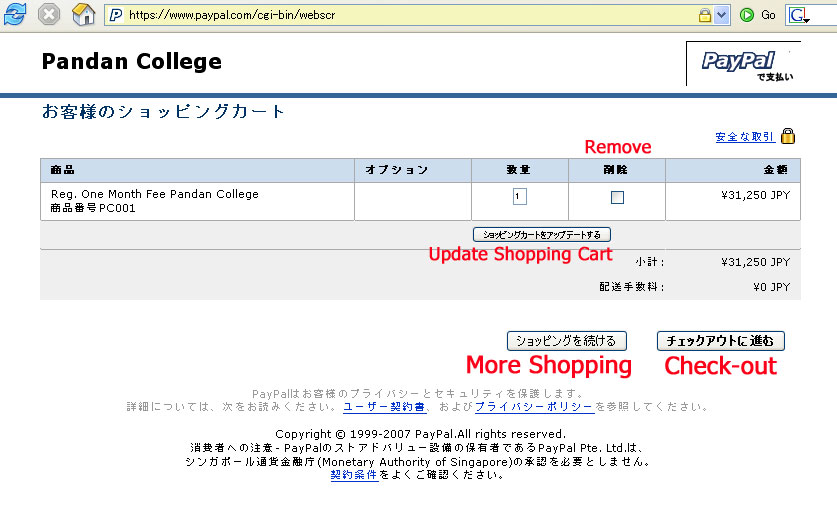Click the 商品番号 PC001 text
The image size is (837, 509).
point(93,208)
